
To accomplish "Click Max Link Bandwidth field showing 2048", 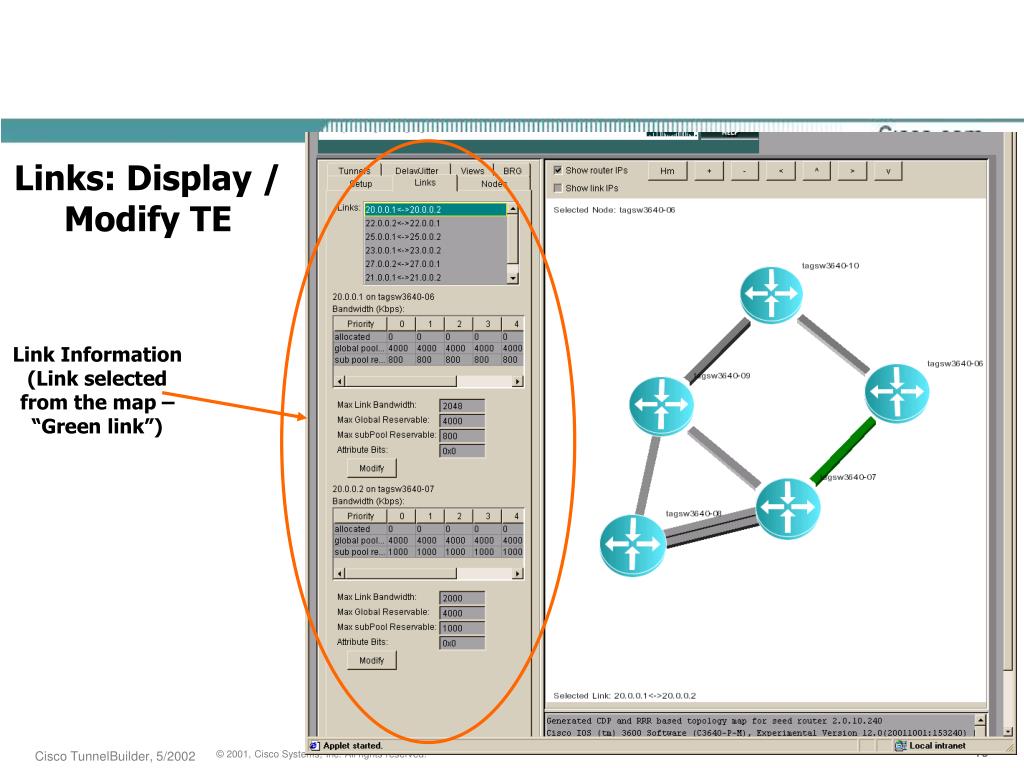I will 462,406.
